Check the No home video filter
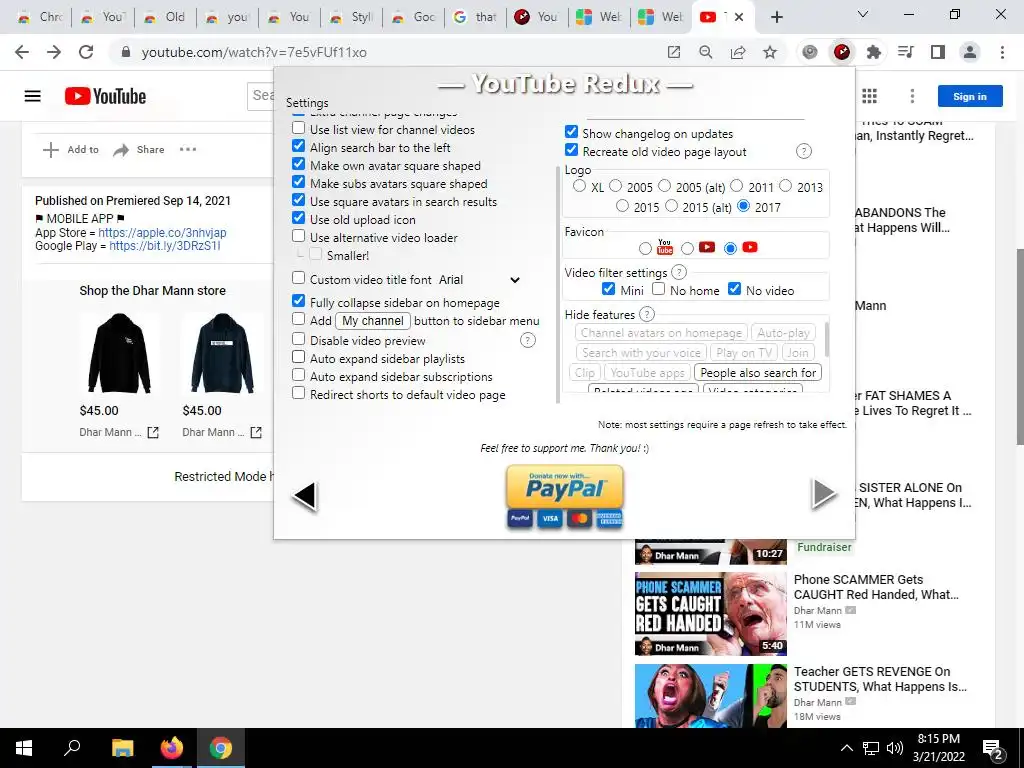 click(659, 289)
